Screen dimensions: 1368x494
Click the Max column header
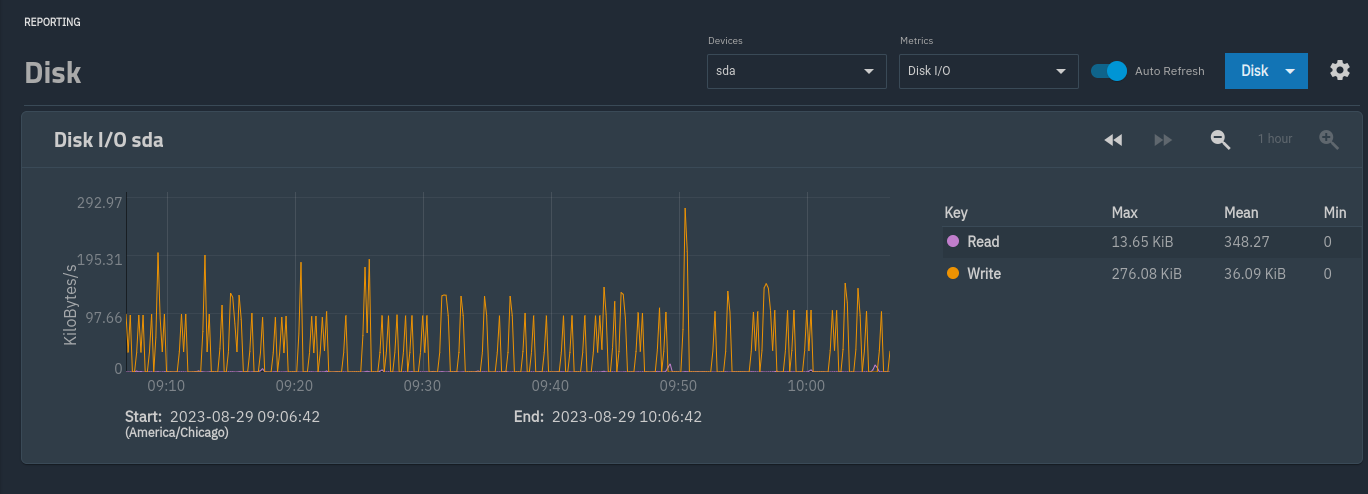coord(1124,213)
